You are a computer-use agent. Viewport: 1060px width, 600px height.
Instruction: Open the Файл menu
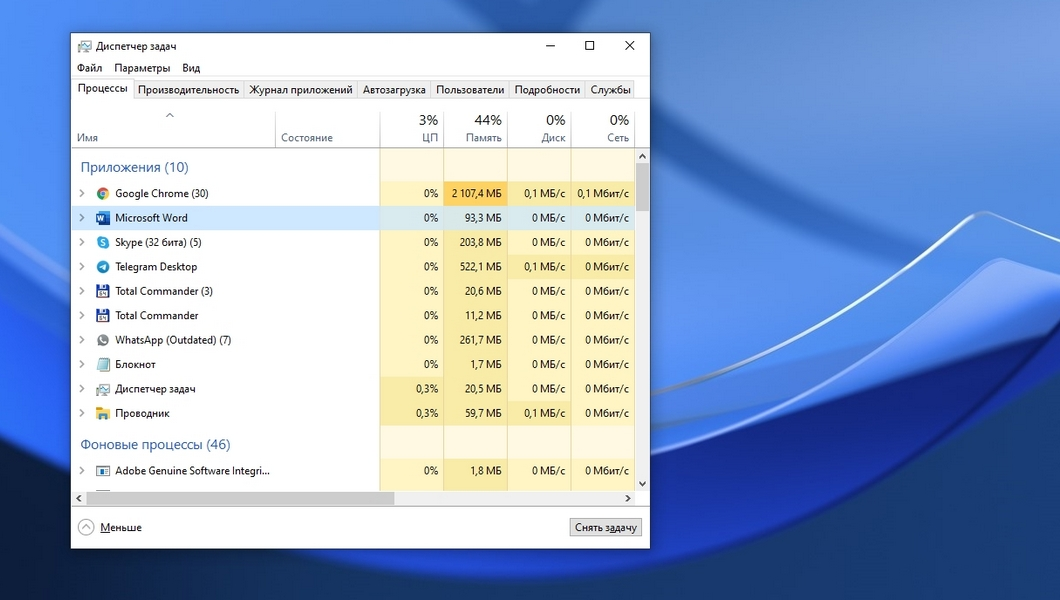click(x=89, y=68)
